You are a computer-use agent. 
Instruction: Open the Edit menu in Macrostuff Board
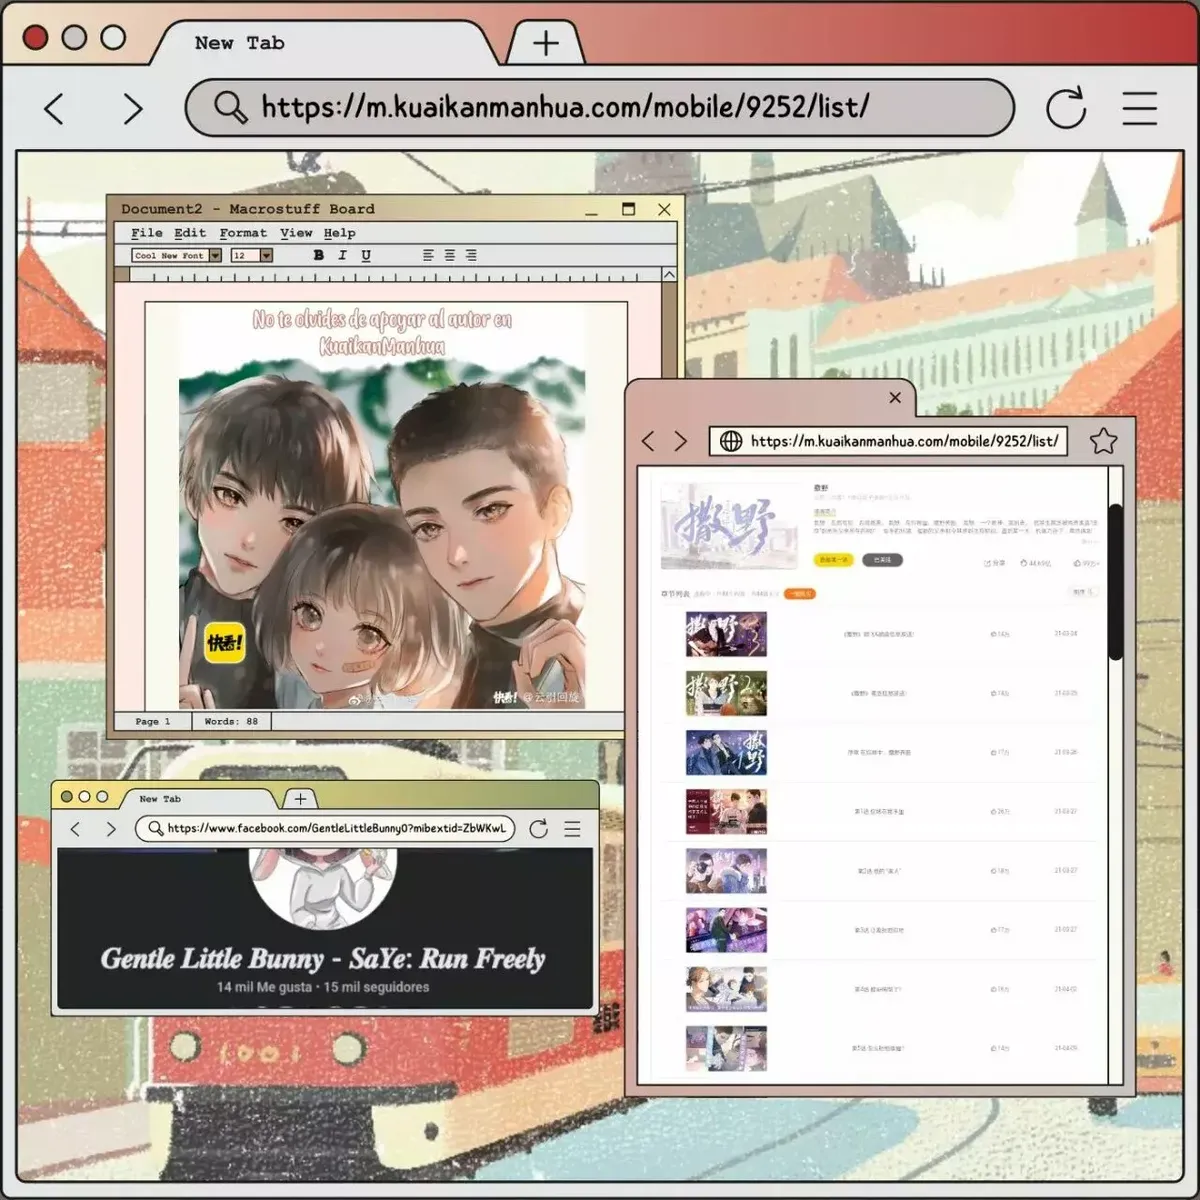(190, 232)
